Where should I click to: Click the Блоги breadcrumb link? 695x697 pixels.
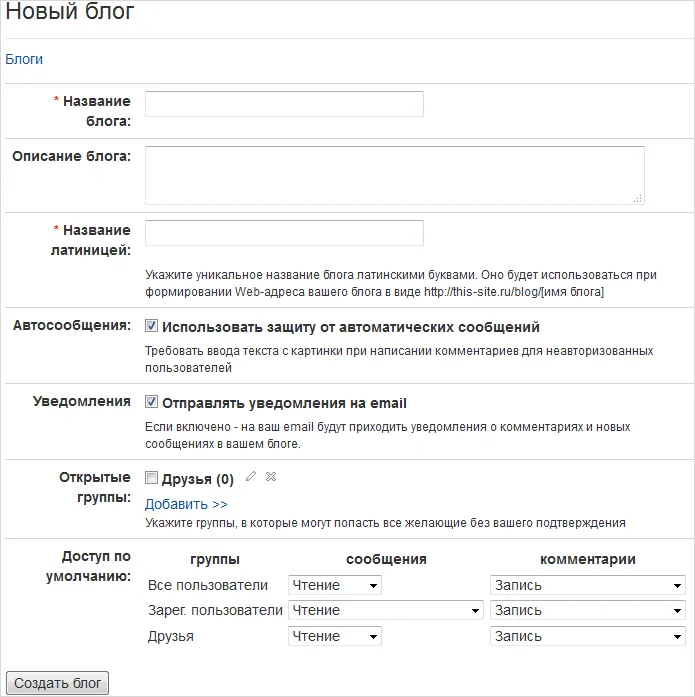pyautogui.click(x=24, y=59)
